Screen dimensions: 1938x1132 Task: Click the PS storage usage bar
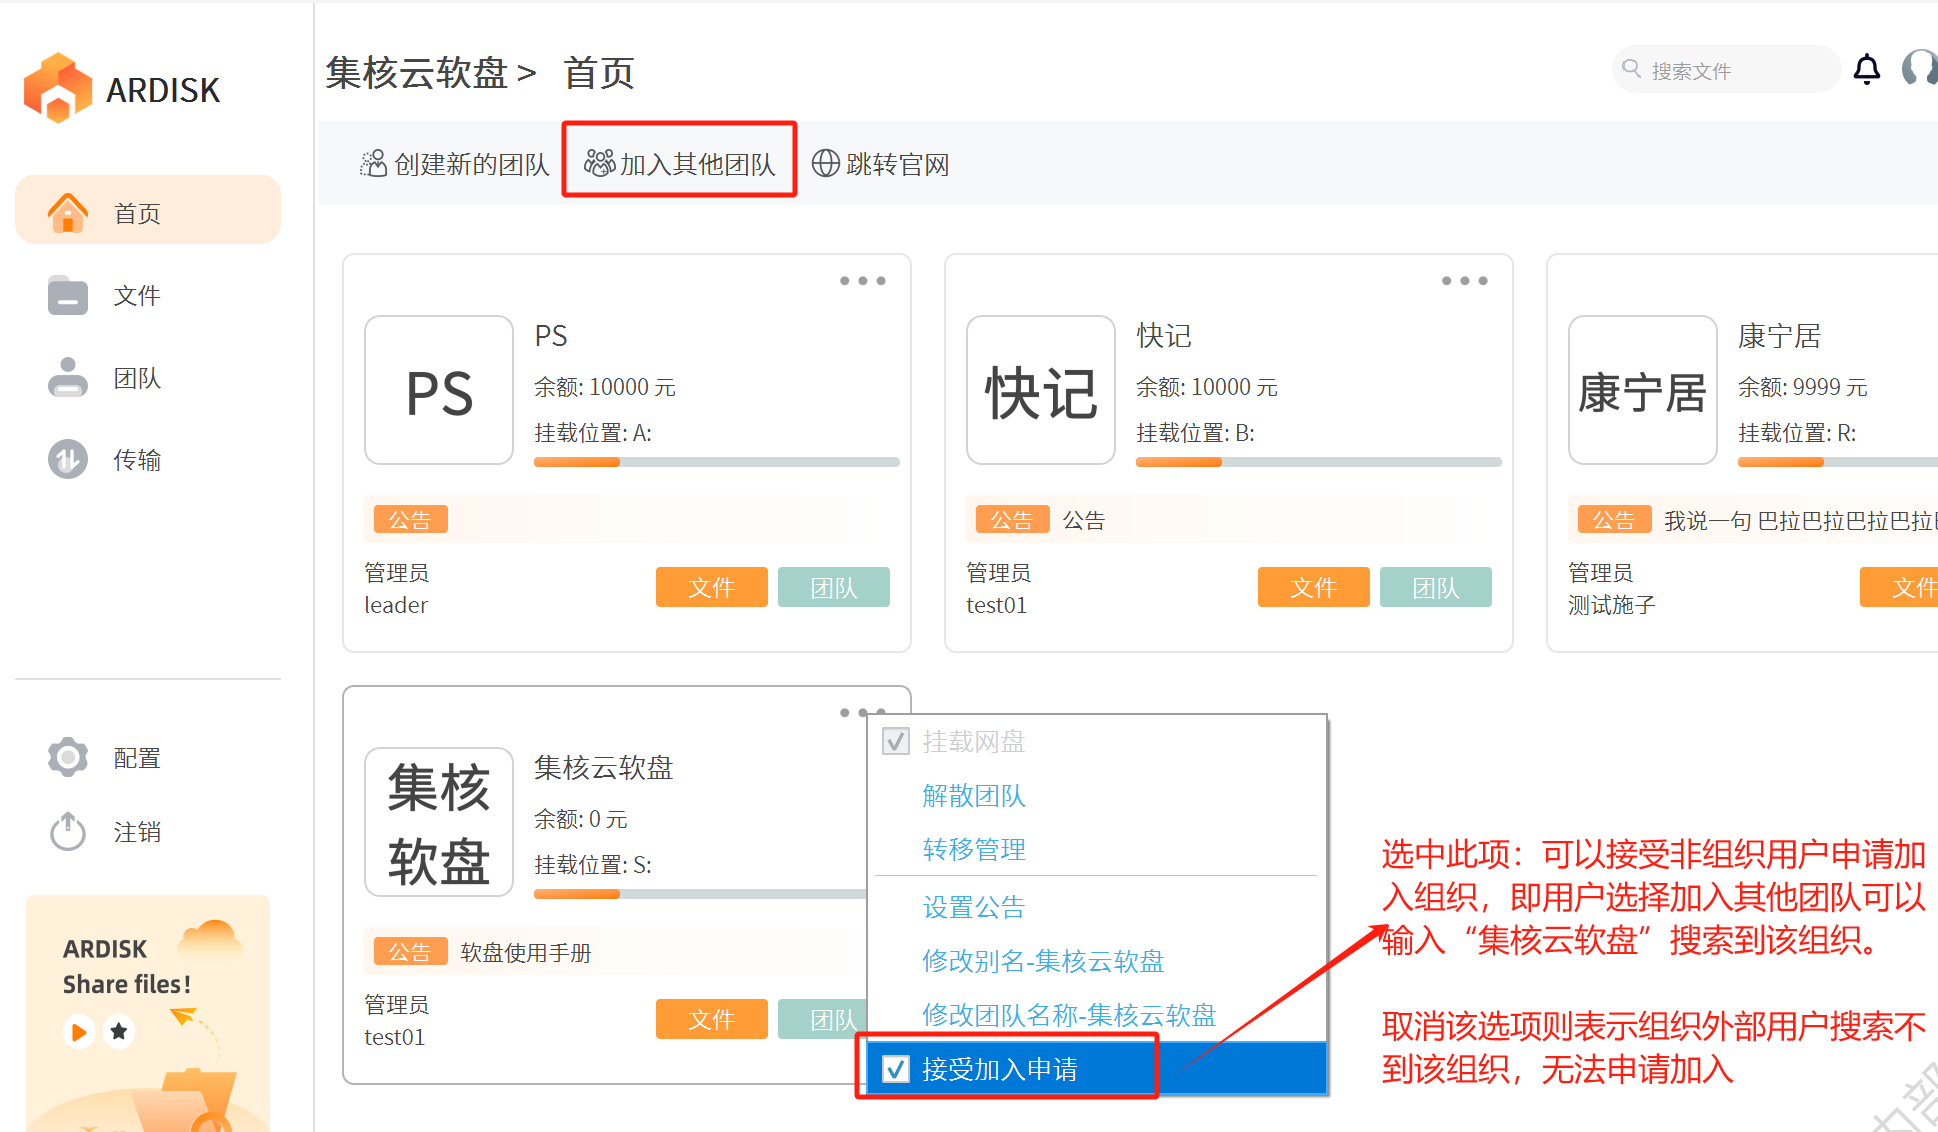[716, 462]
